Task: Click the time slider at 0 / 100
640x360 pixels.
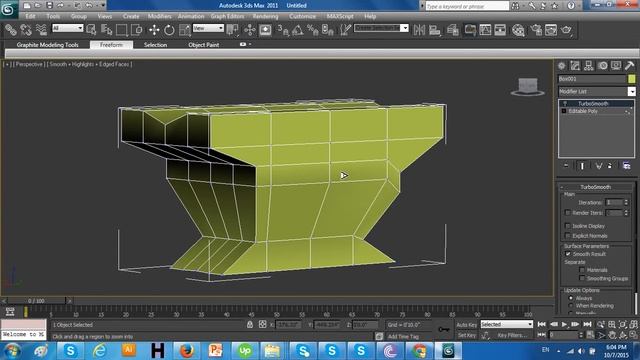Action: coord(36,301)
